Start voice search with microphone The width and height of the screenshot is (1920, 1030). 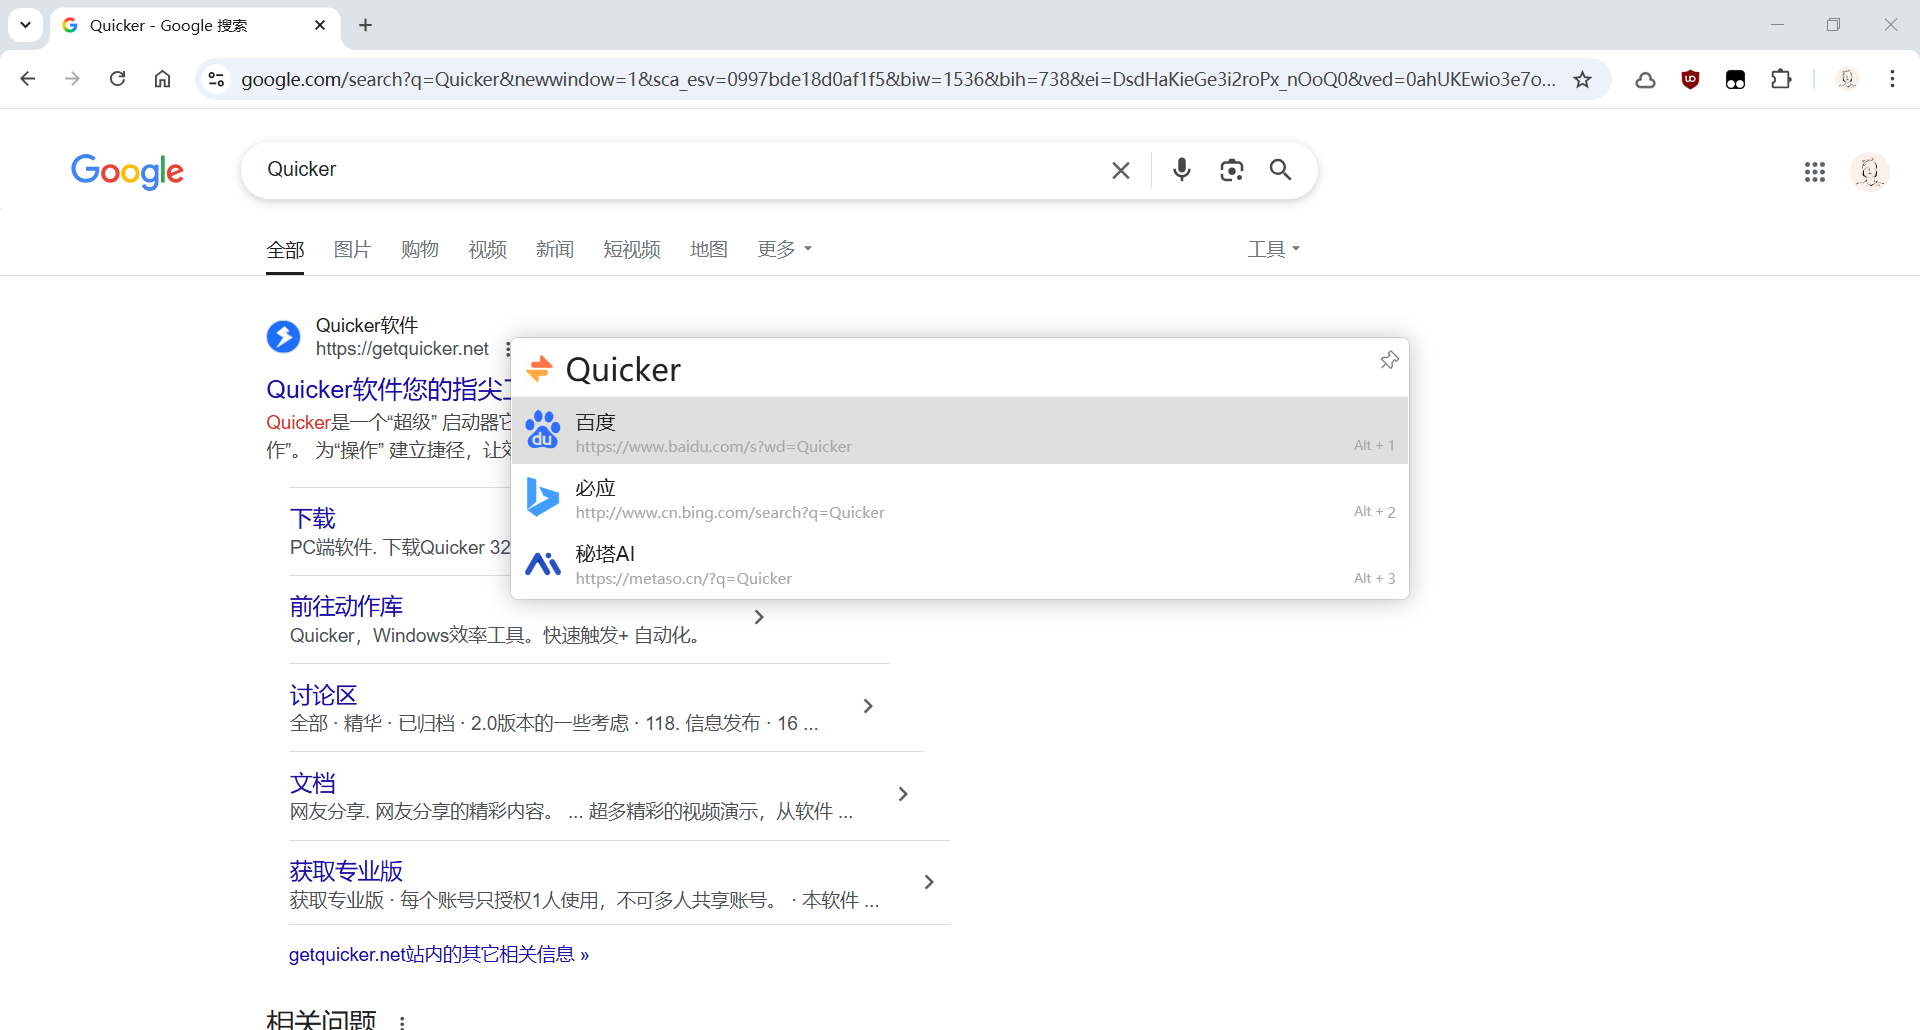[1181, 170]
